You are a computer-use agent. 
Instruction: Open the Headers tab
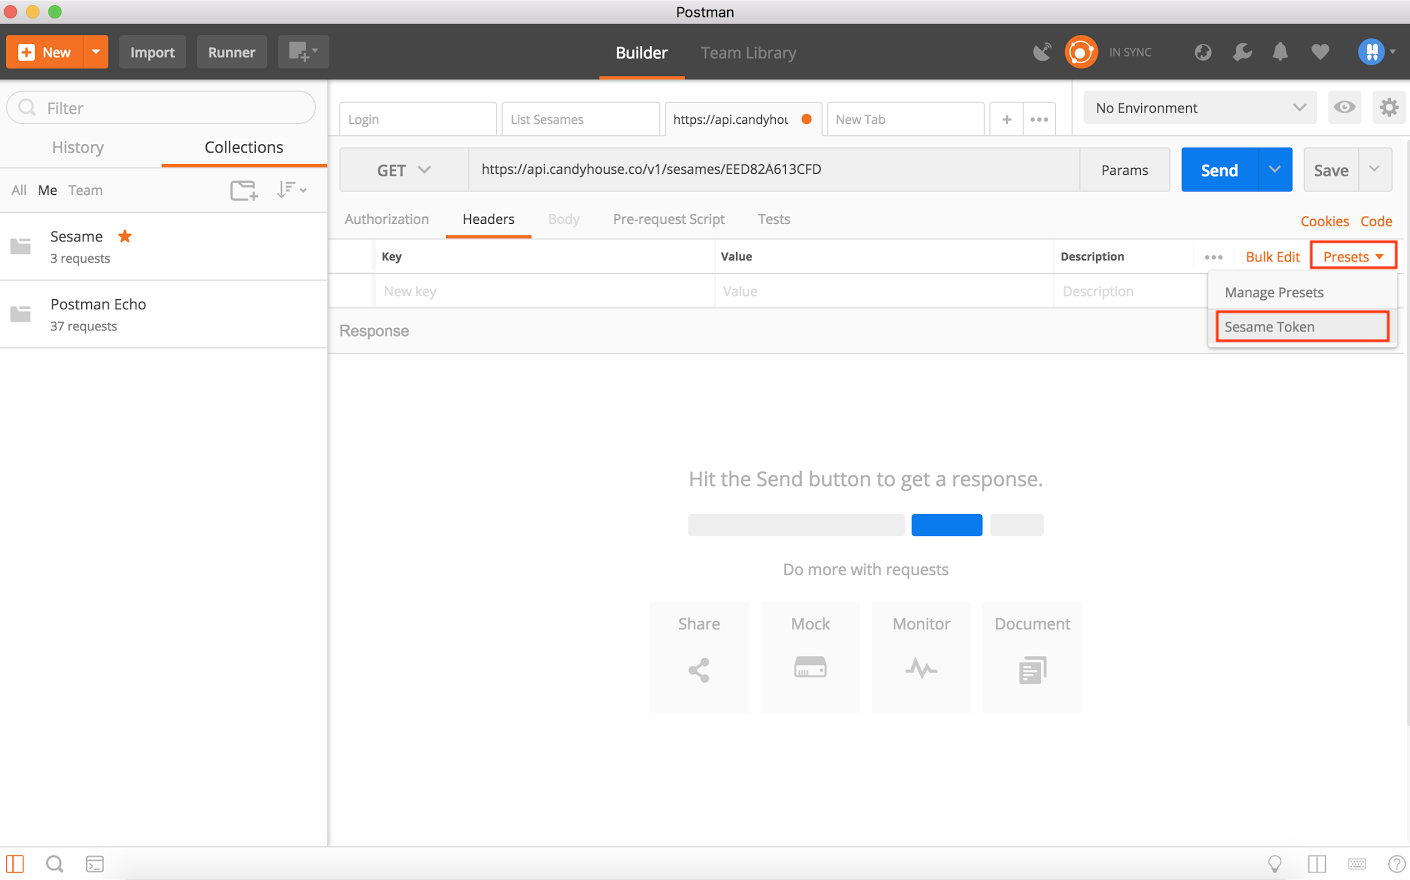click(488, 219)
